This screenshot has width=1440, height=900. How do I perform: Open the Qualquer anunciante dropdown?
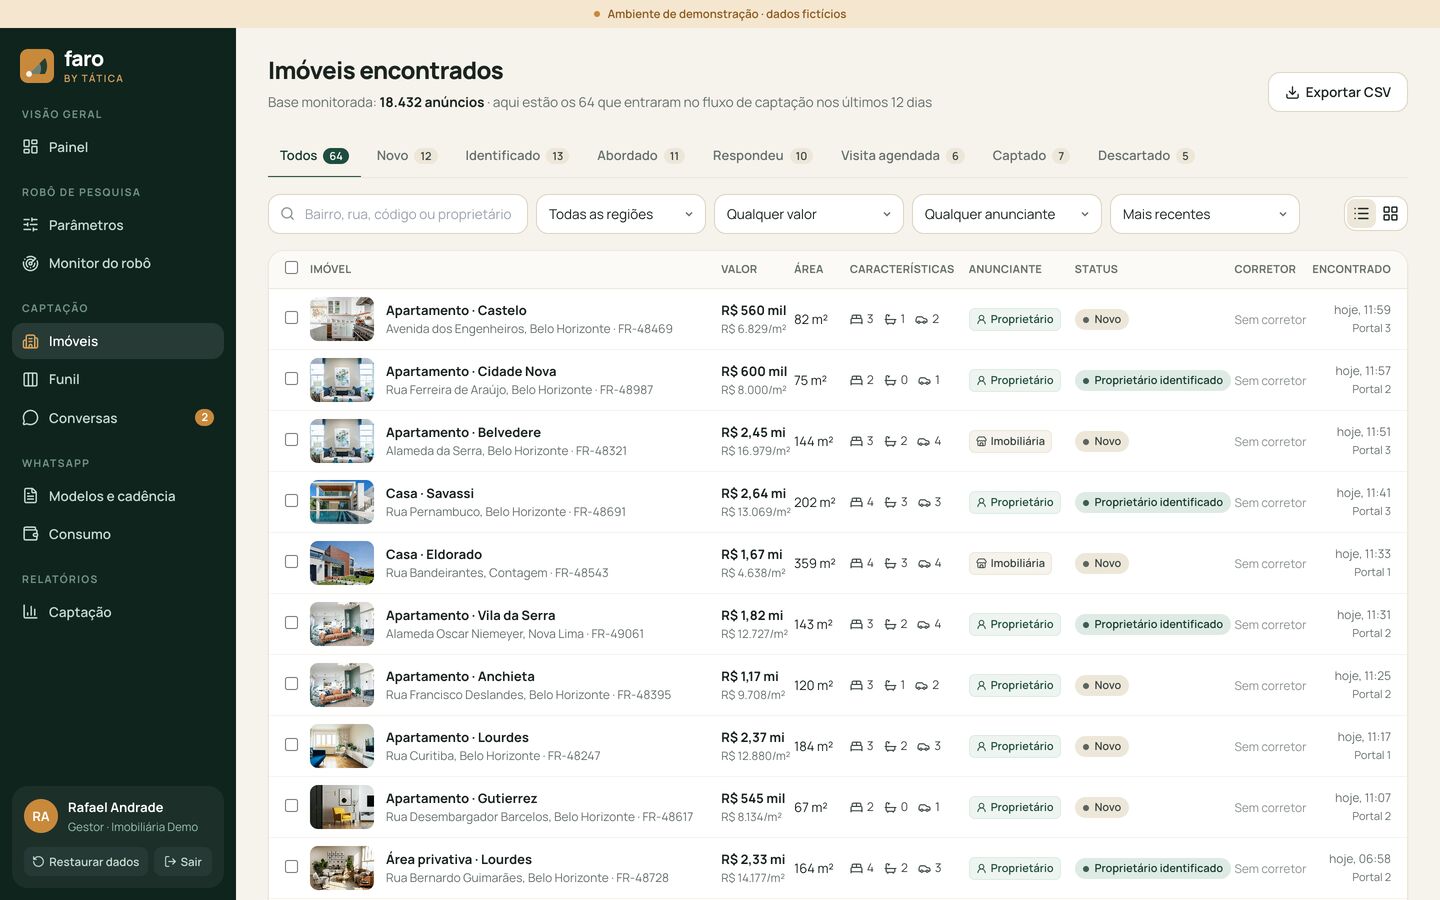[x=1007, y=214]
